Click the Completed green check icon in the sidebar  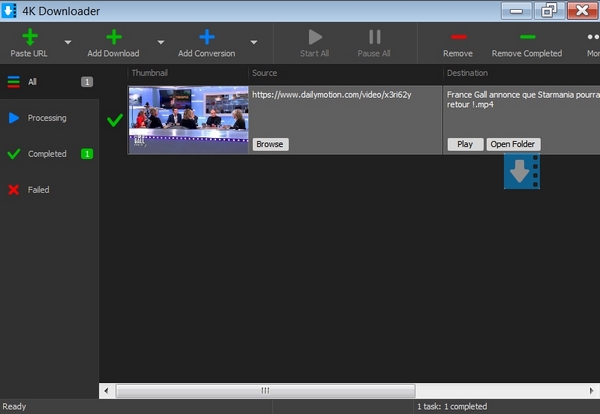[x=14, y=154]
